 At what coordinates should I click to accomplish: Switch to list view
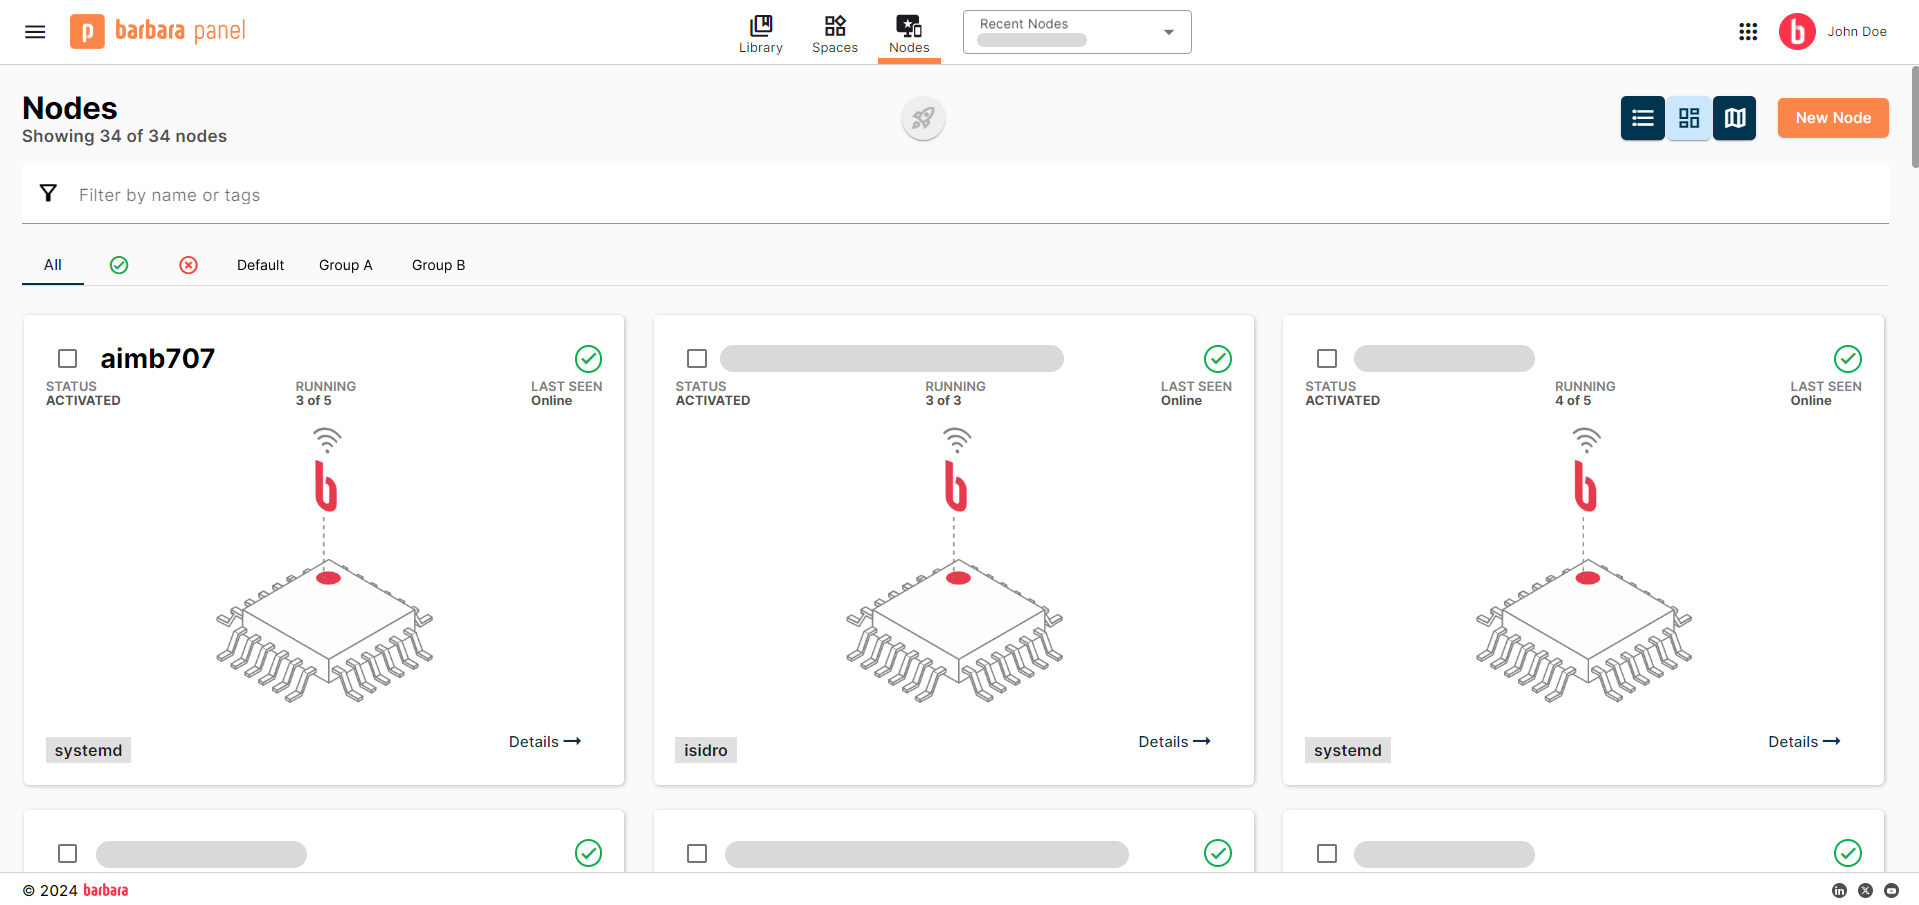tap(1642, 118)
